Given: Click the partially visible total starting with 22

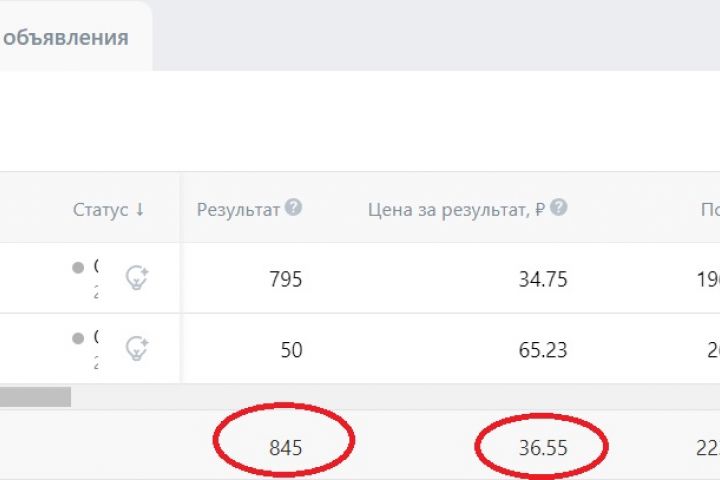Looking at the screenshot, I should 708,448.
